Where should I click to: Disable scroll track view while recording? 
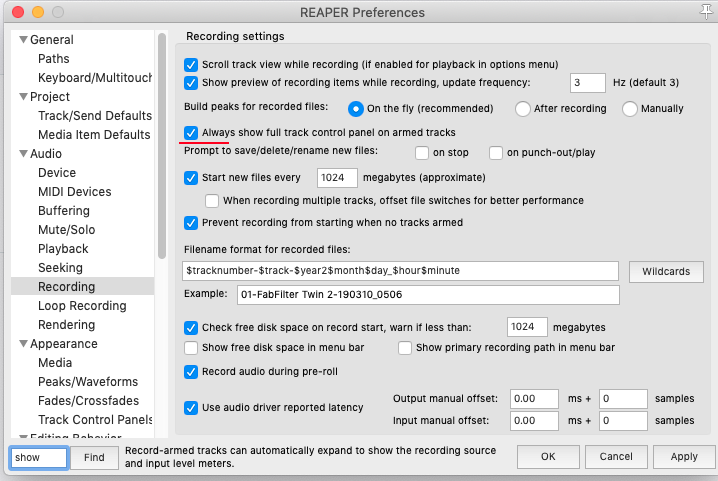(192, 63)
